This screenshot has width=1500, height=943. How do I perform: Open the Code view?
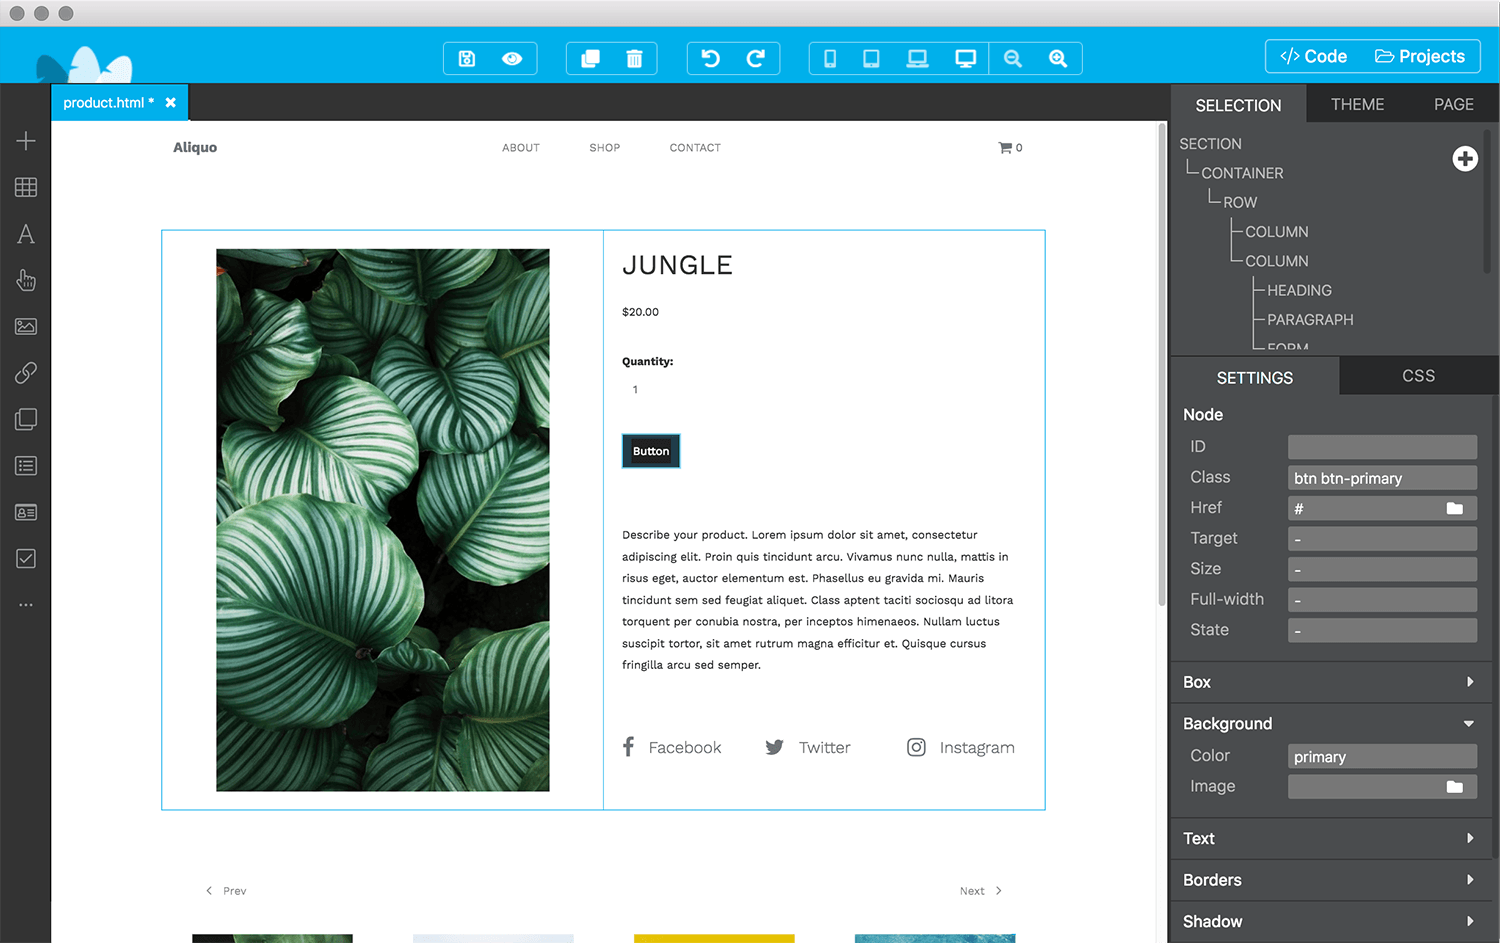click(1311, 56)
